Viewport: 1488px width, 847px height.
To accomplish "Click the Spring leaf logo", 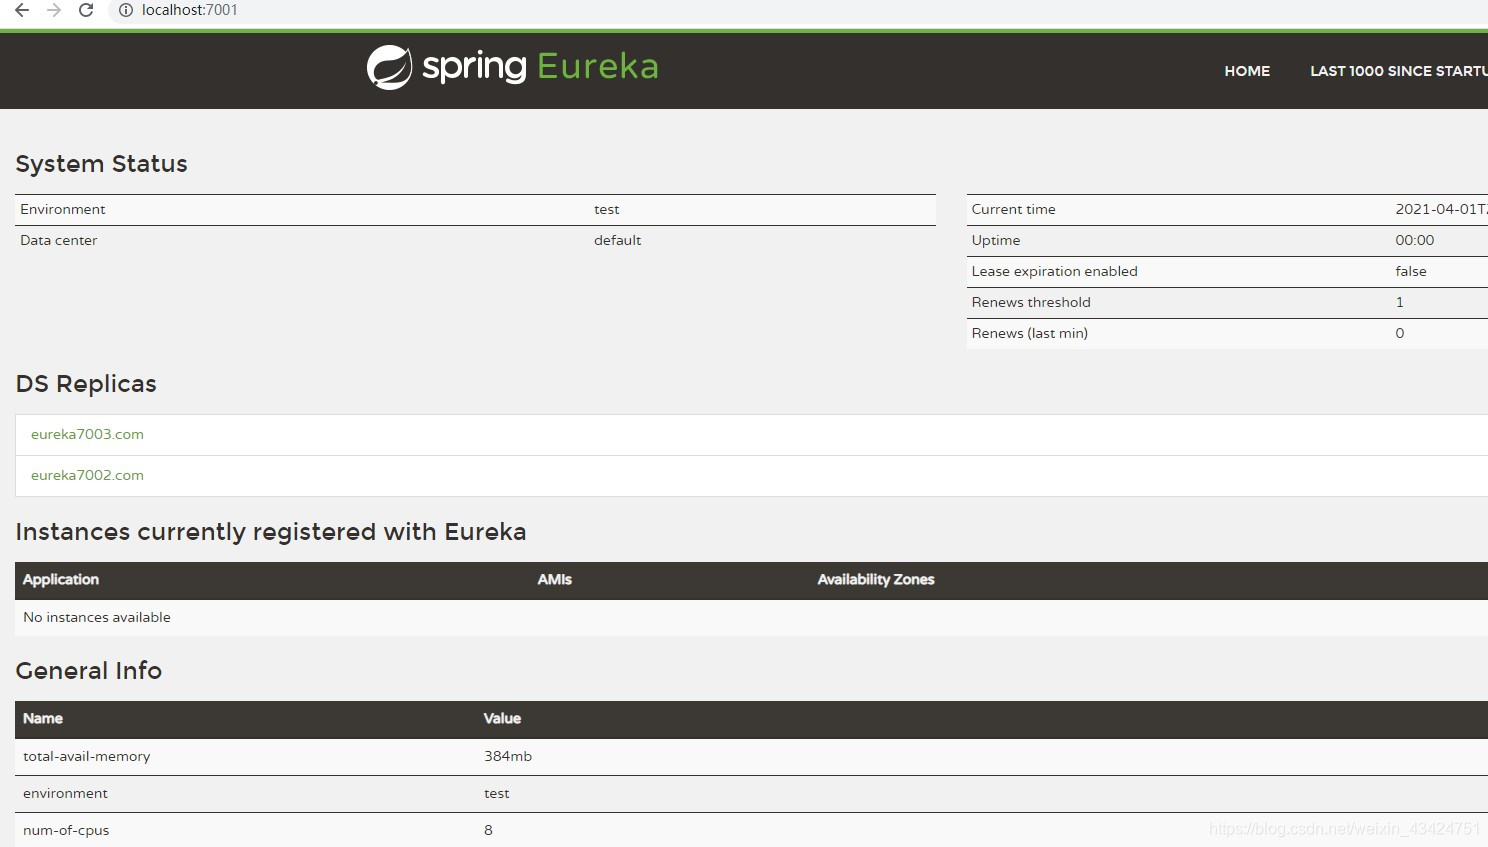I will pyautogui.click(x=389, y=67).
